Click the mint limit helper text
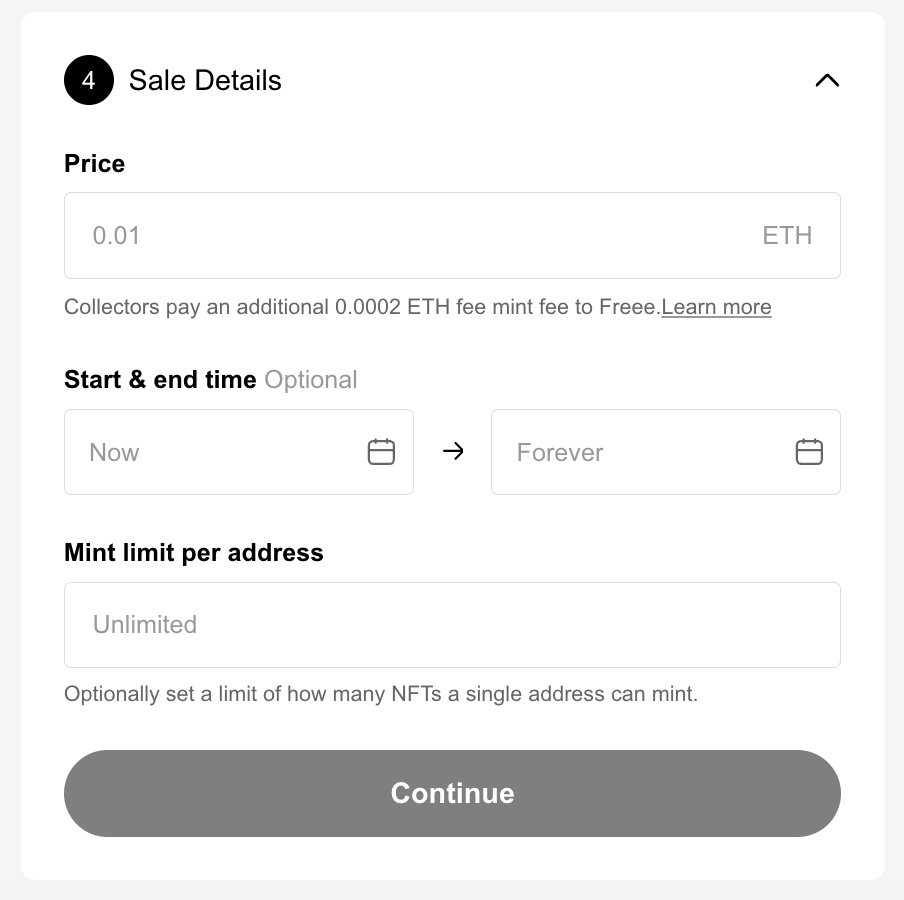Screen dimensions: 904x900 coord(380,694)
